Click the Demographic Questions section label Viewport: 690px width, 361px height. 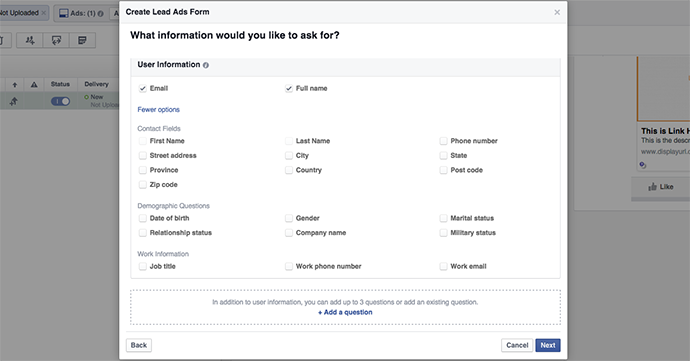point(173,206)
